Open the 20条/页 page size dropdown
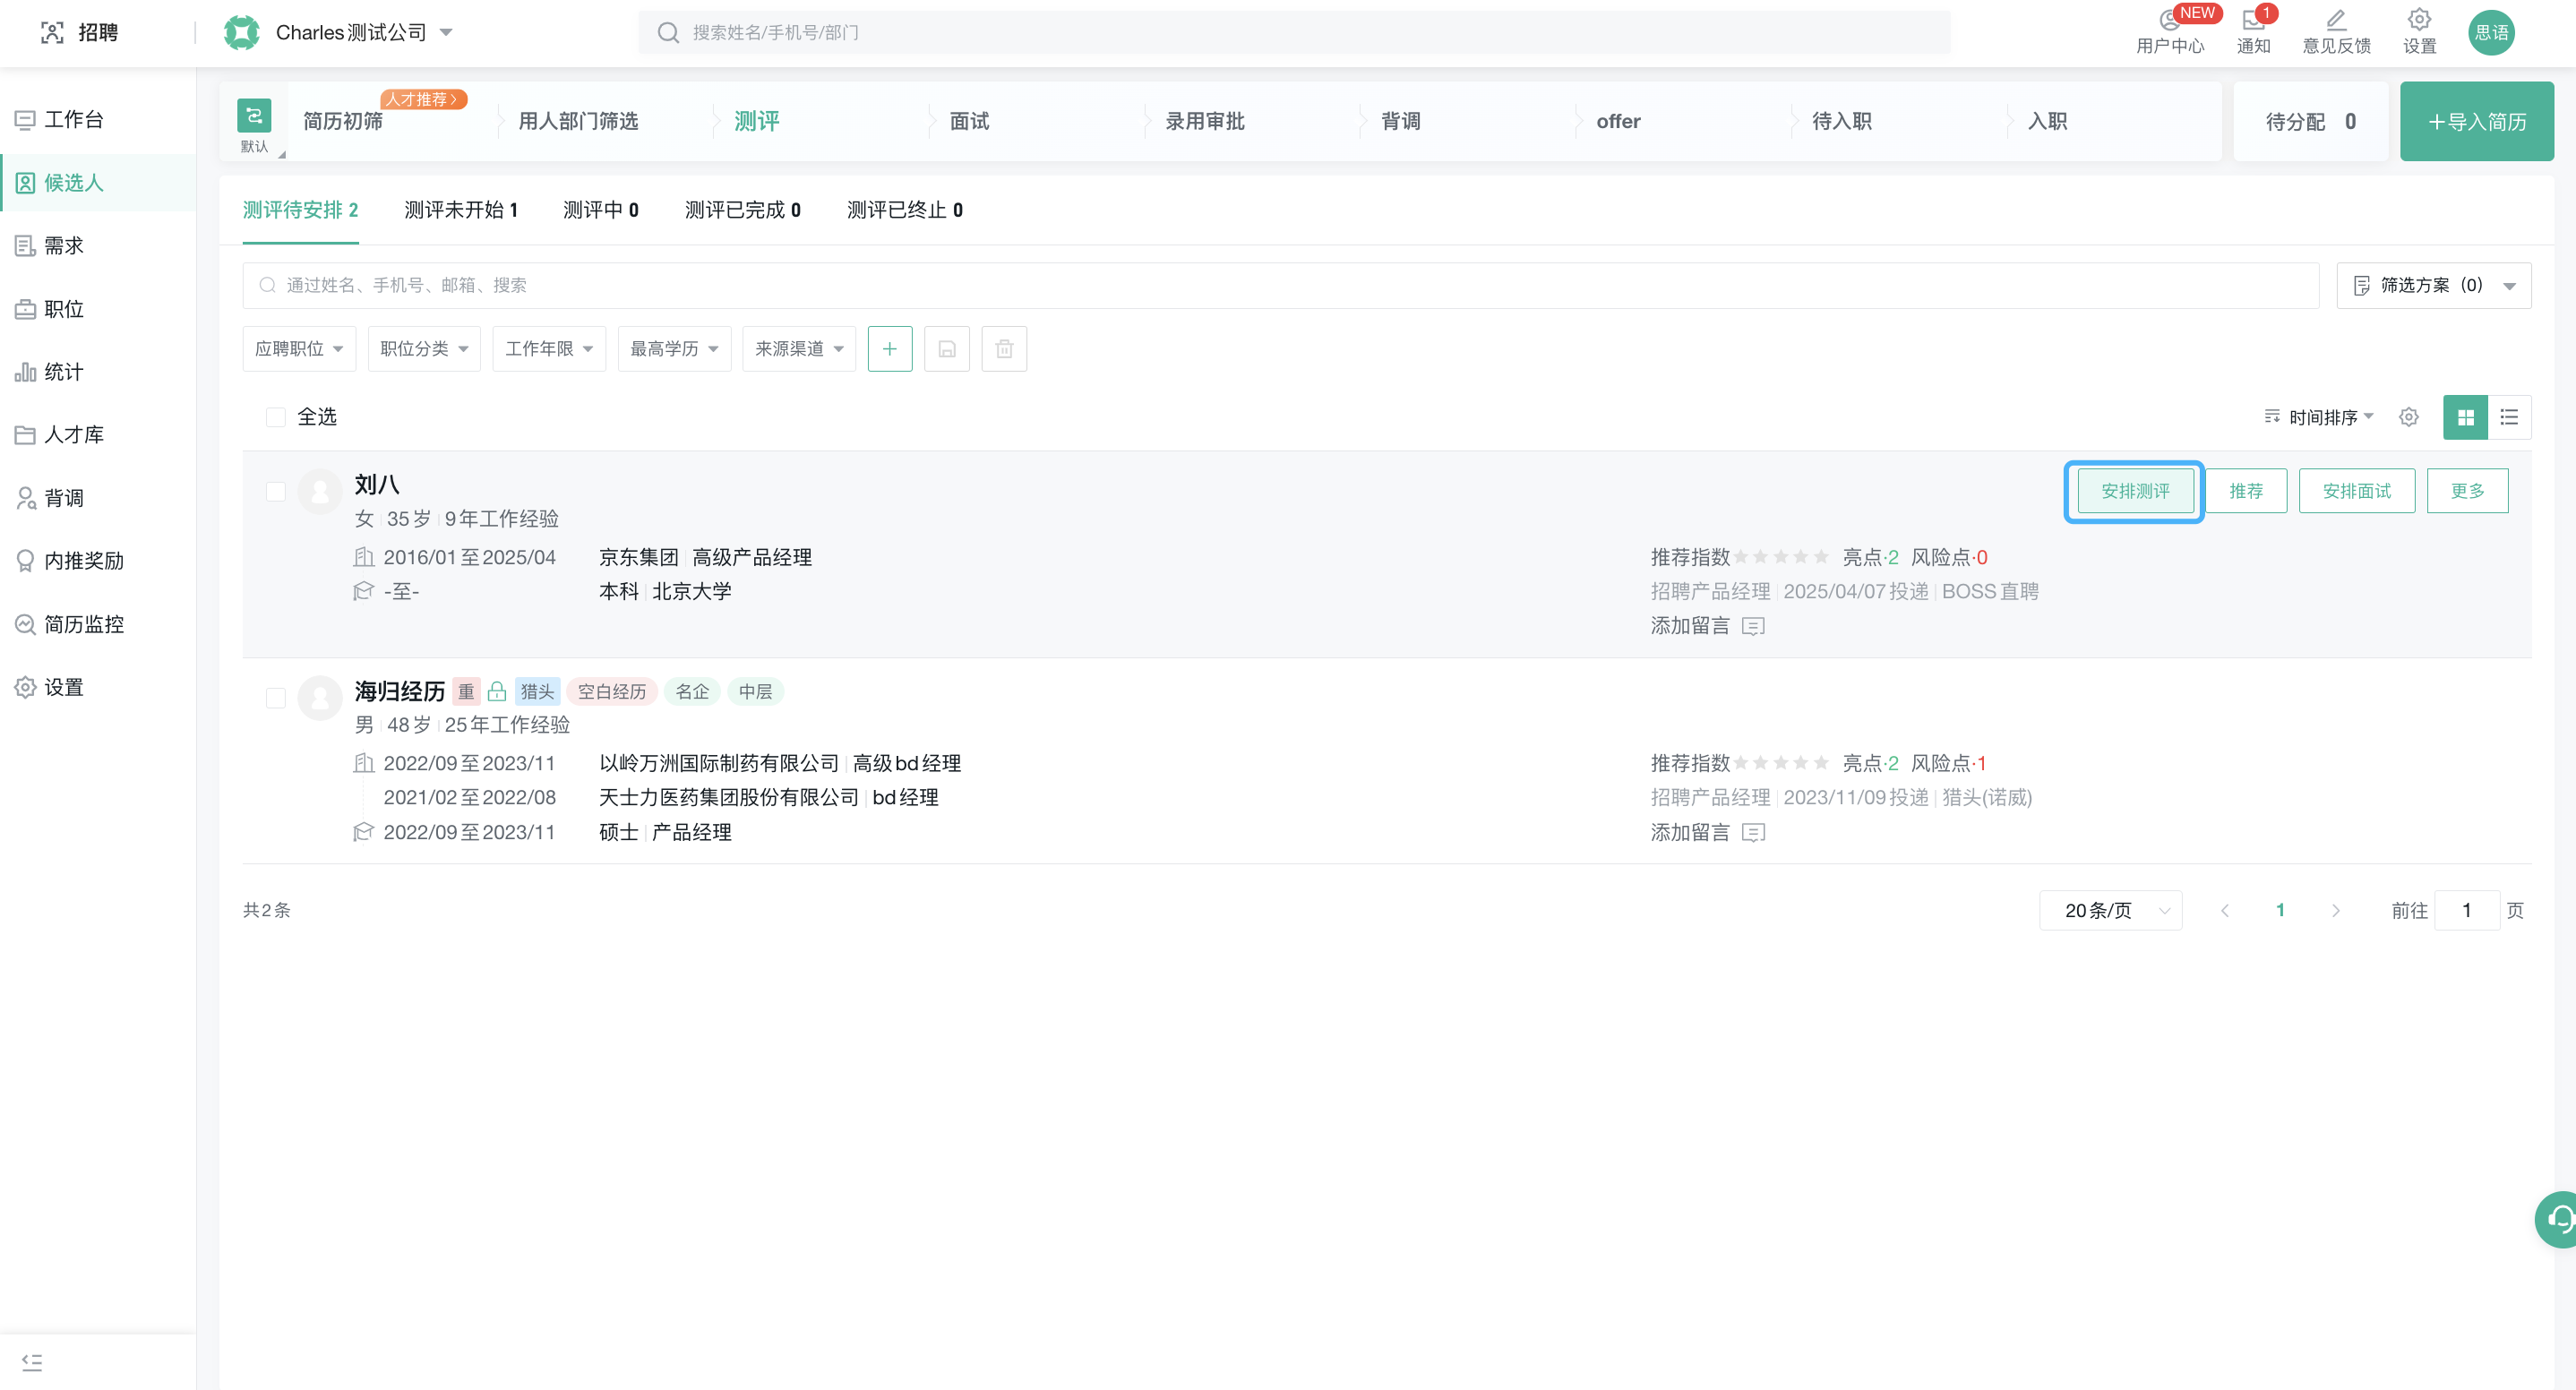 pos(2109,910)
